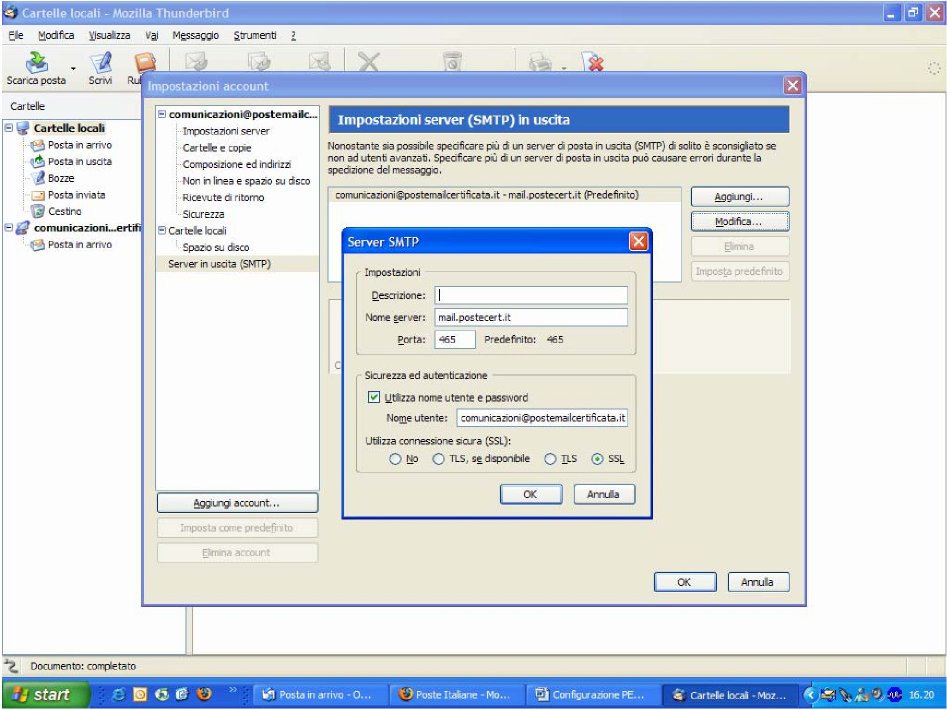Select TLS, se disponibile radio
The height and width of the screenshot is (710, 947).
(x=438, y=459)
